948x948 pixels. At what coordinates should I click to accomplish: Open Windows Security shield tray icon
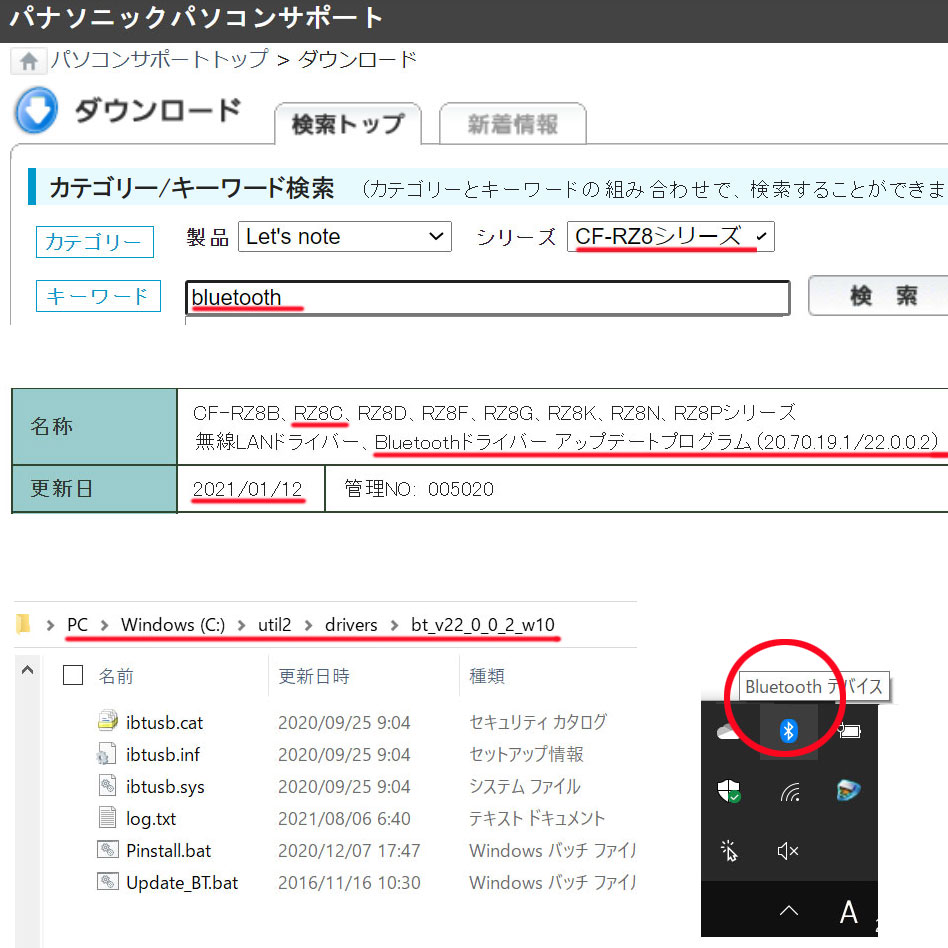click(729, 790)
